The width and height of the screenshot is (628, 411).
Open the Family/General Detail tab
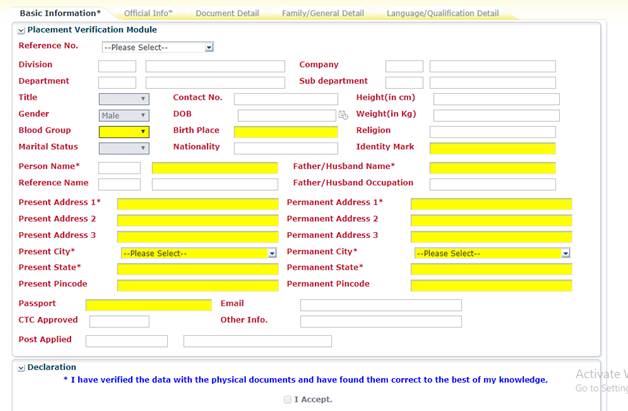[x=323, y=13]
